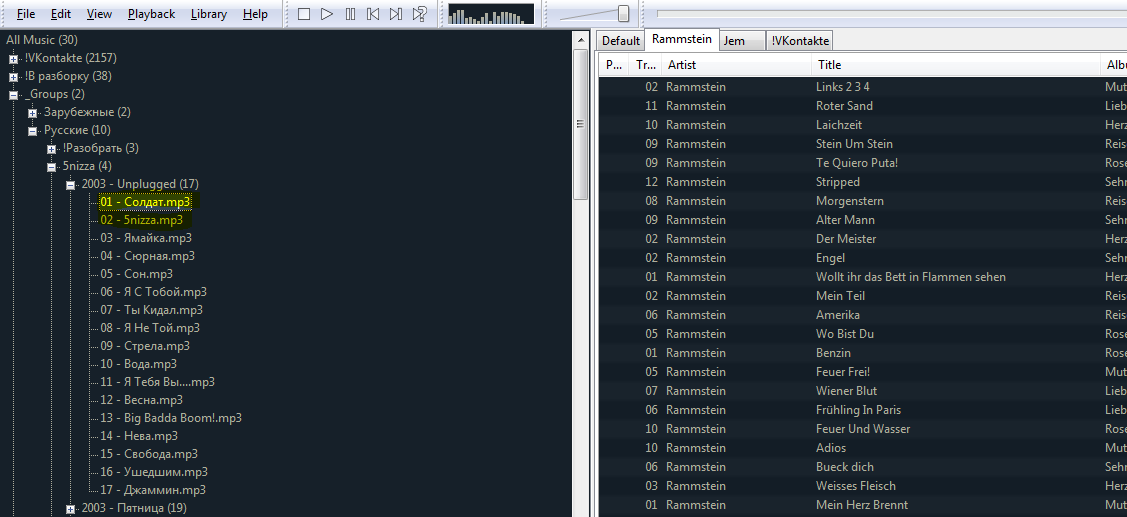Select the Rammstein playlist tab

681,39
